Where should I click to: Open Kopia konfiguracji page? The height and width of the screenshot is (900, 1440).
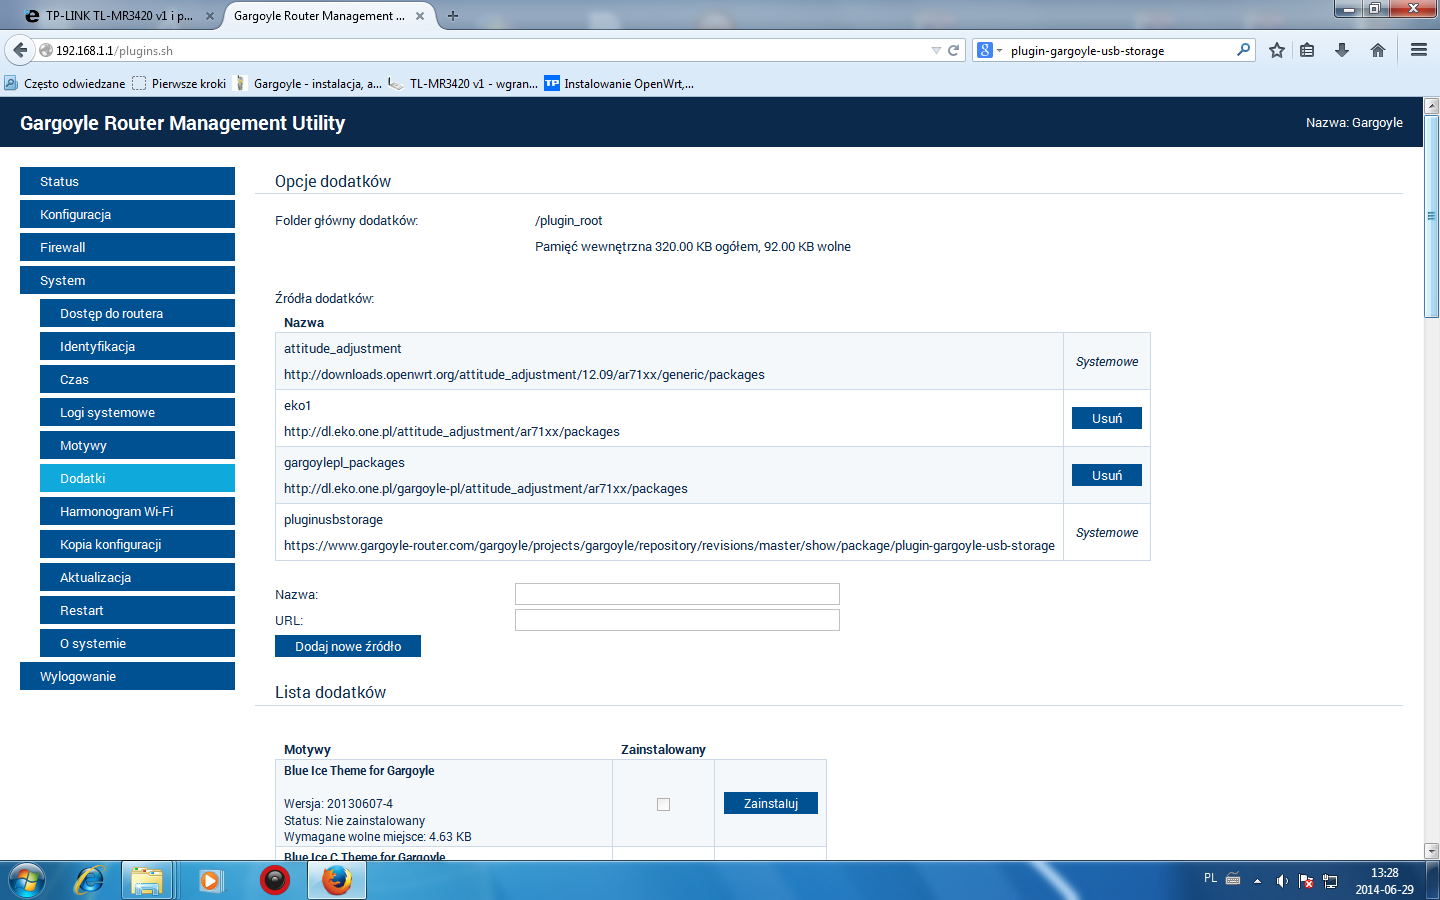tap(137, 544)
